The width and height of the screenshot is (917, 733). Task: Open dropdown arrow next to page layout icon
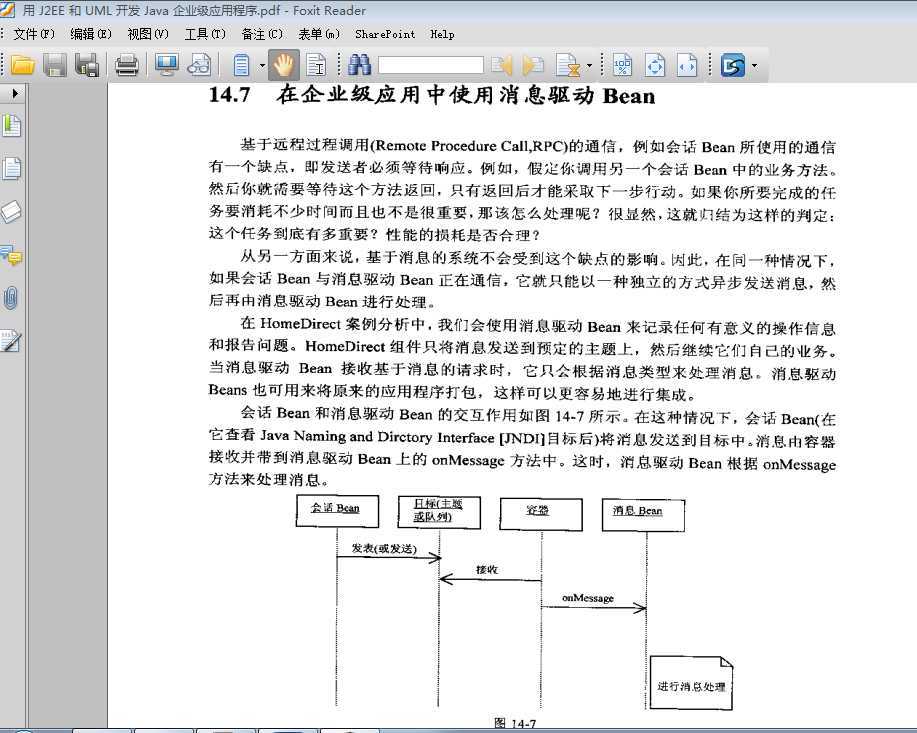point(263,66)
